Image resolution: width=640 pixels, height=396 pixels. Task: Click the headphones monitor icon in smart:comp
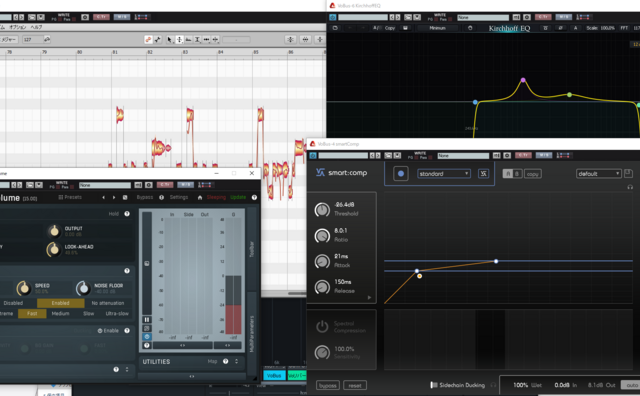pos(630,187)
